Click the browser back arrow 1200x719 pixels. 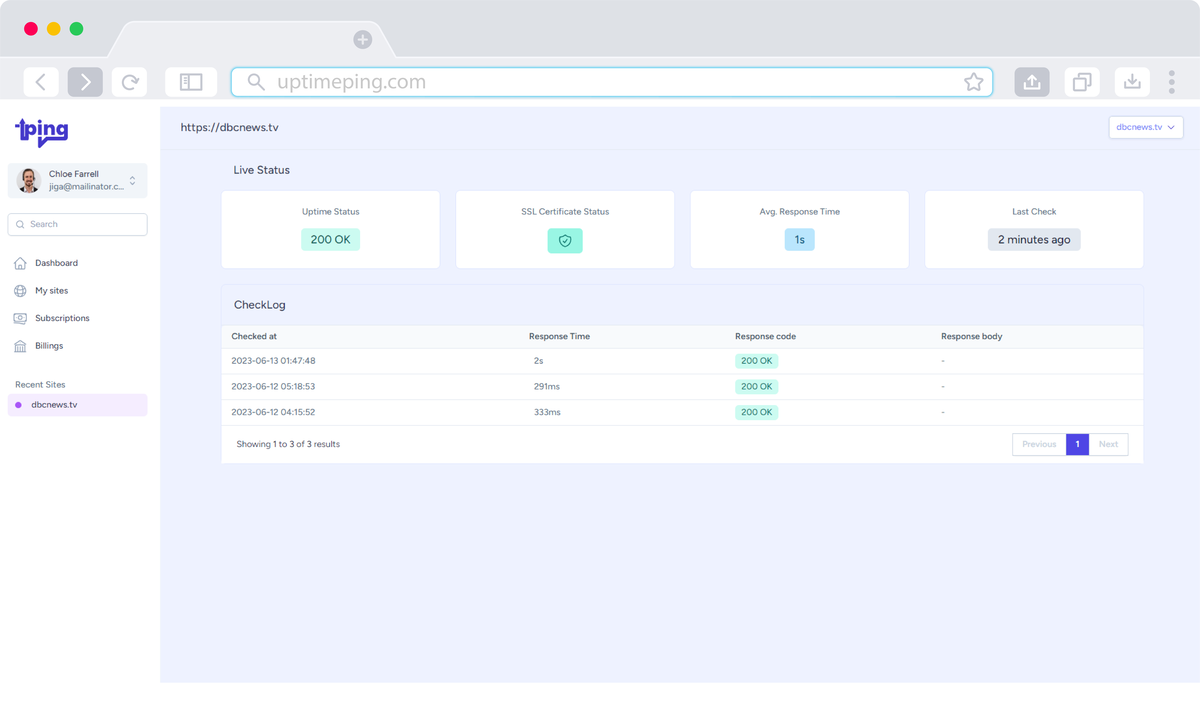(41, 82)
